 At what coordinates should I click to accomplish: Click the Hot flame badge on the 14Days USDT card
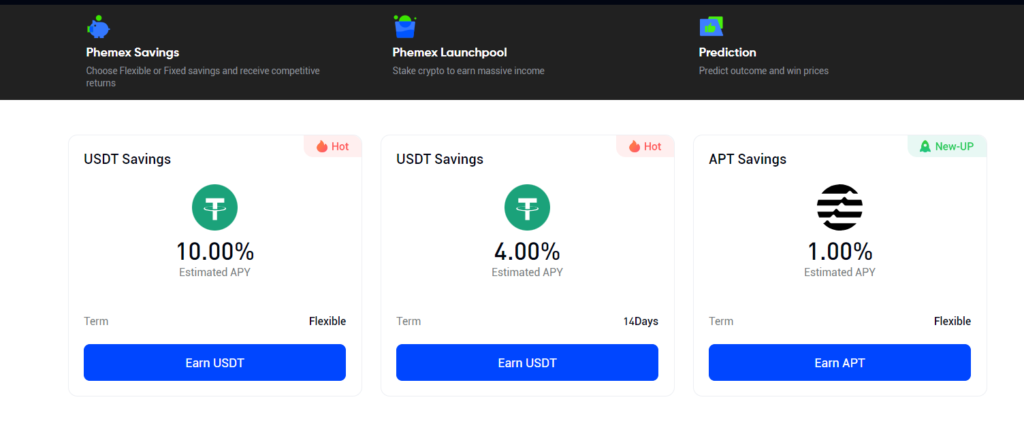pyautogui.click(x=645, y=146)
